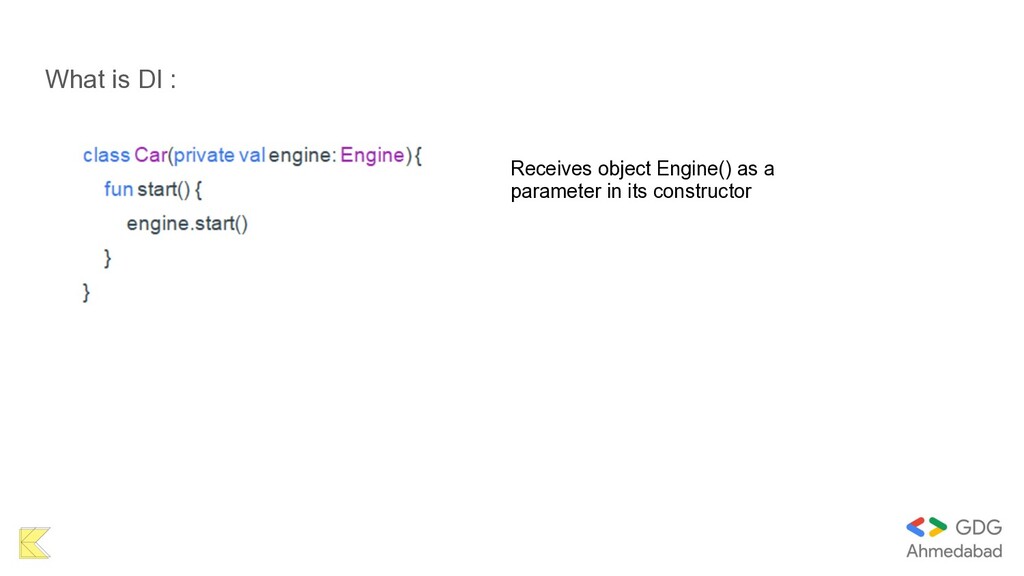This screenshot has height=576, width=1024.
Task: Click the word 'constructor' in the description
Action: pos(702,192)
